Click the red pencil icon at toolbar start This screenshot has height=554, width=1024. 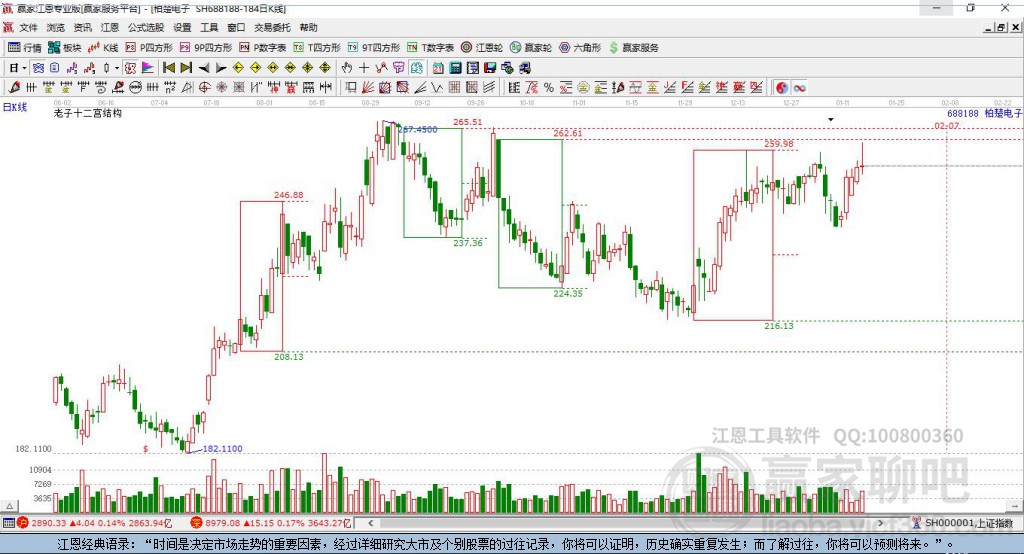14,88
